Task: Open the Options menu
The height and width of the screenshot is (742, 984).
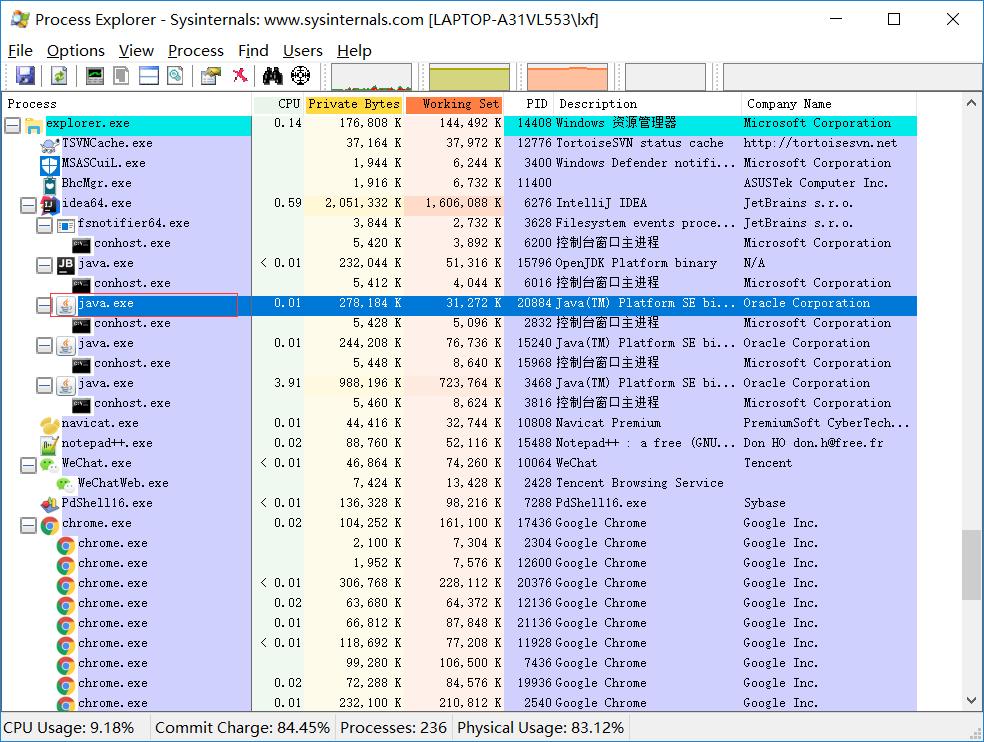Action: click(75, 51)
